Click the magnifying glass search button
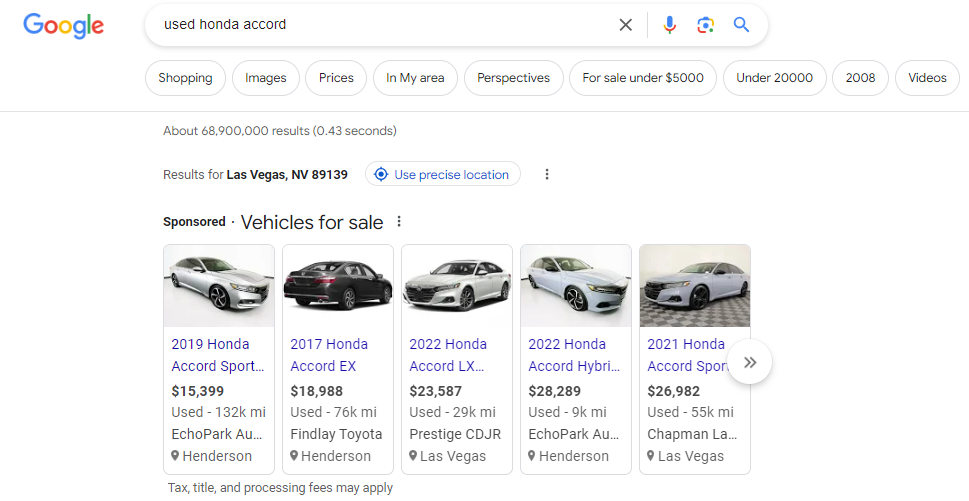The image size is (969, 501). [x=741, y=25]
